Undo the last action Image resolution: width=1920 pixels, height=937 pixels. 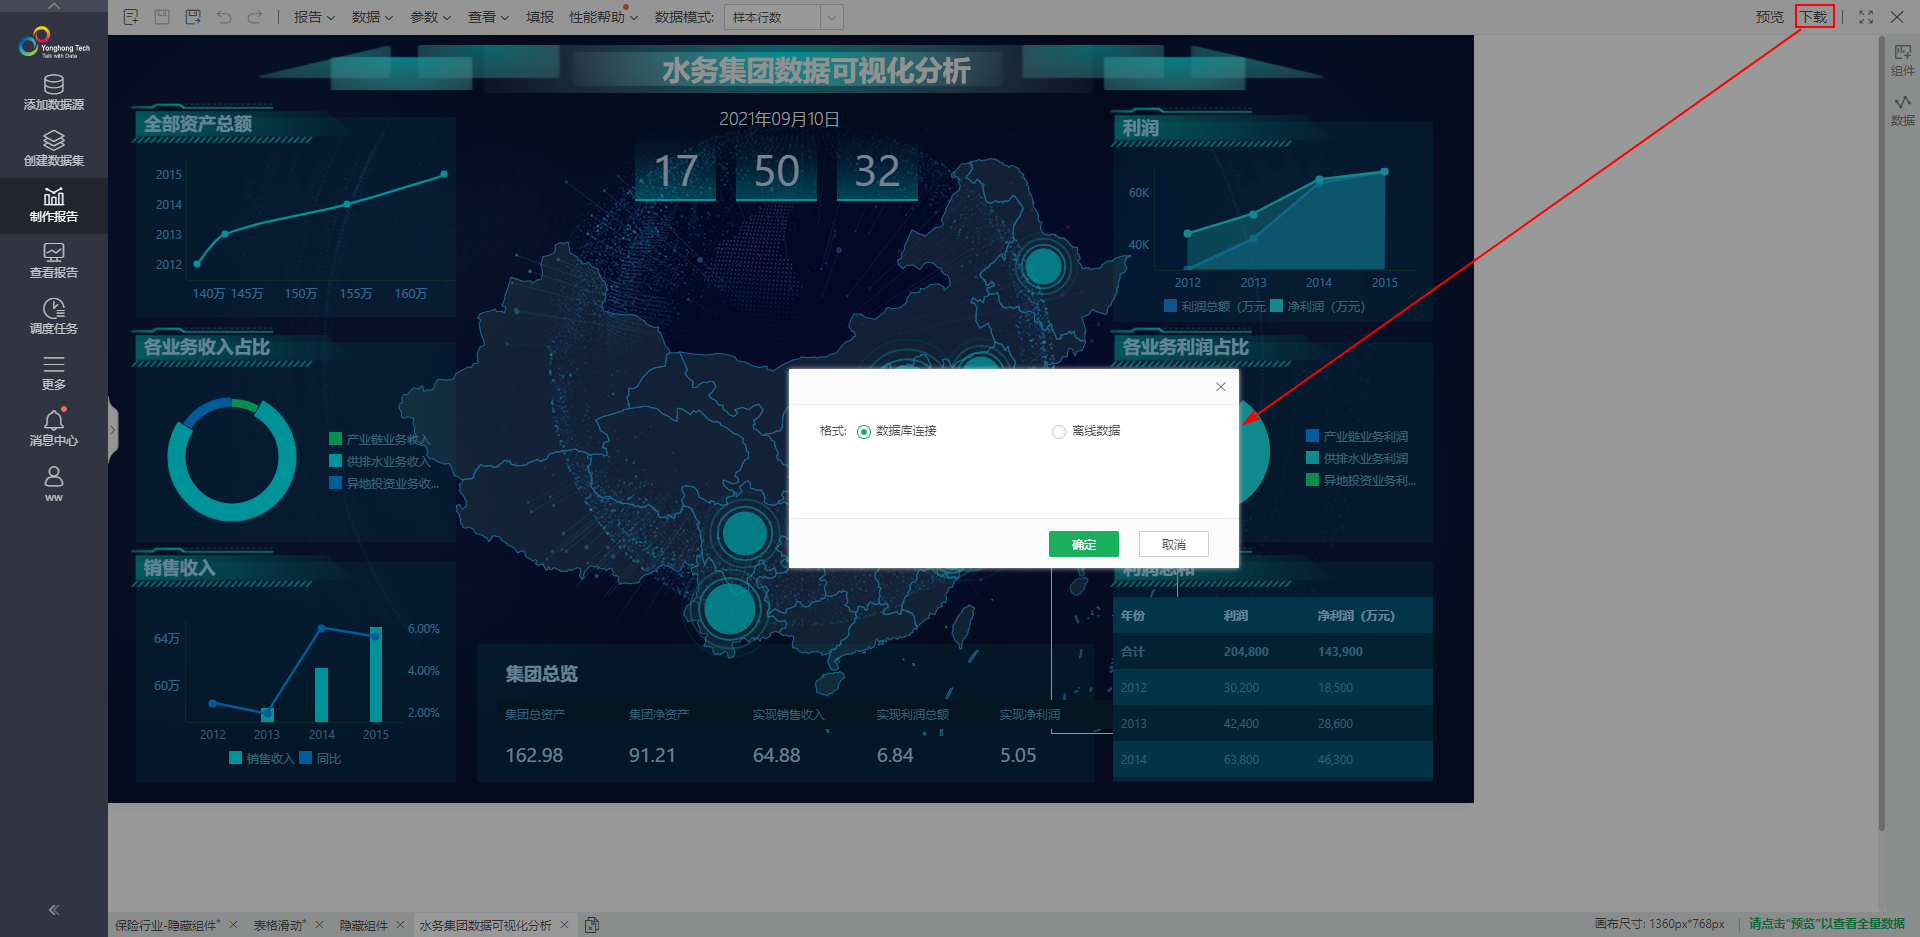[224, 17]
